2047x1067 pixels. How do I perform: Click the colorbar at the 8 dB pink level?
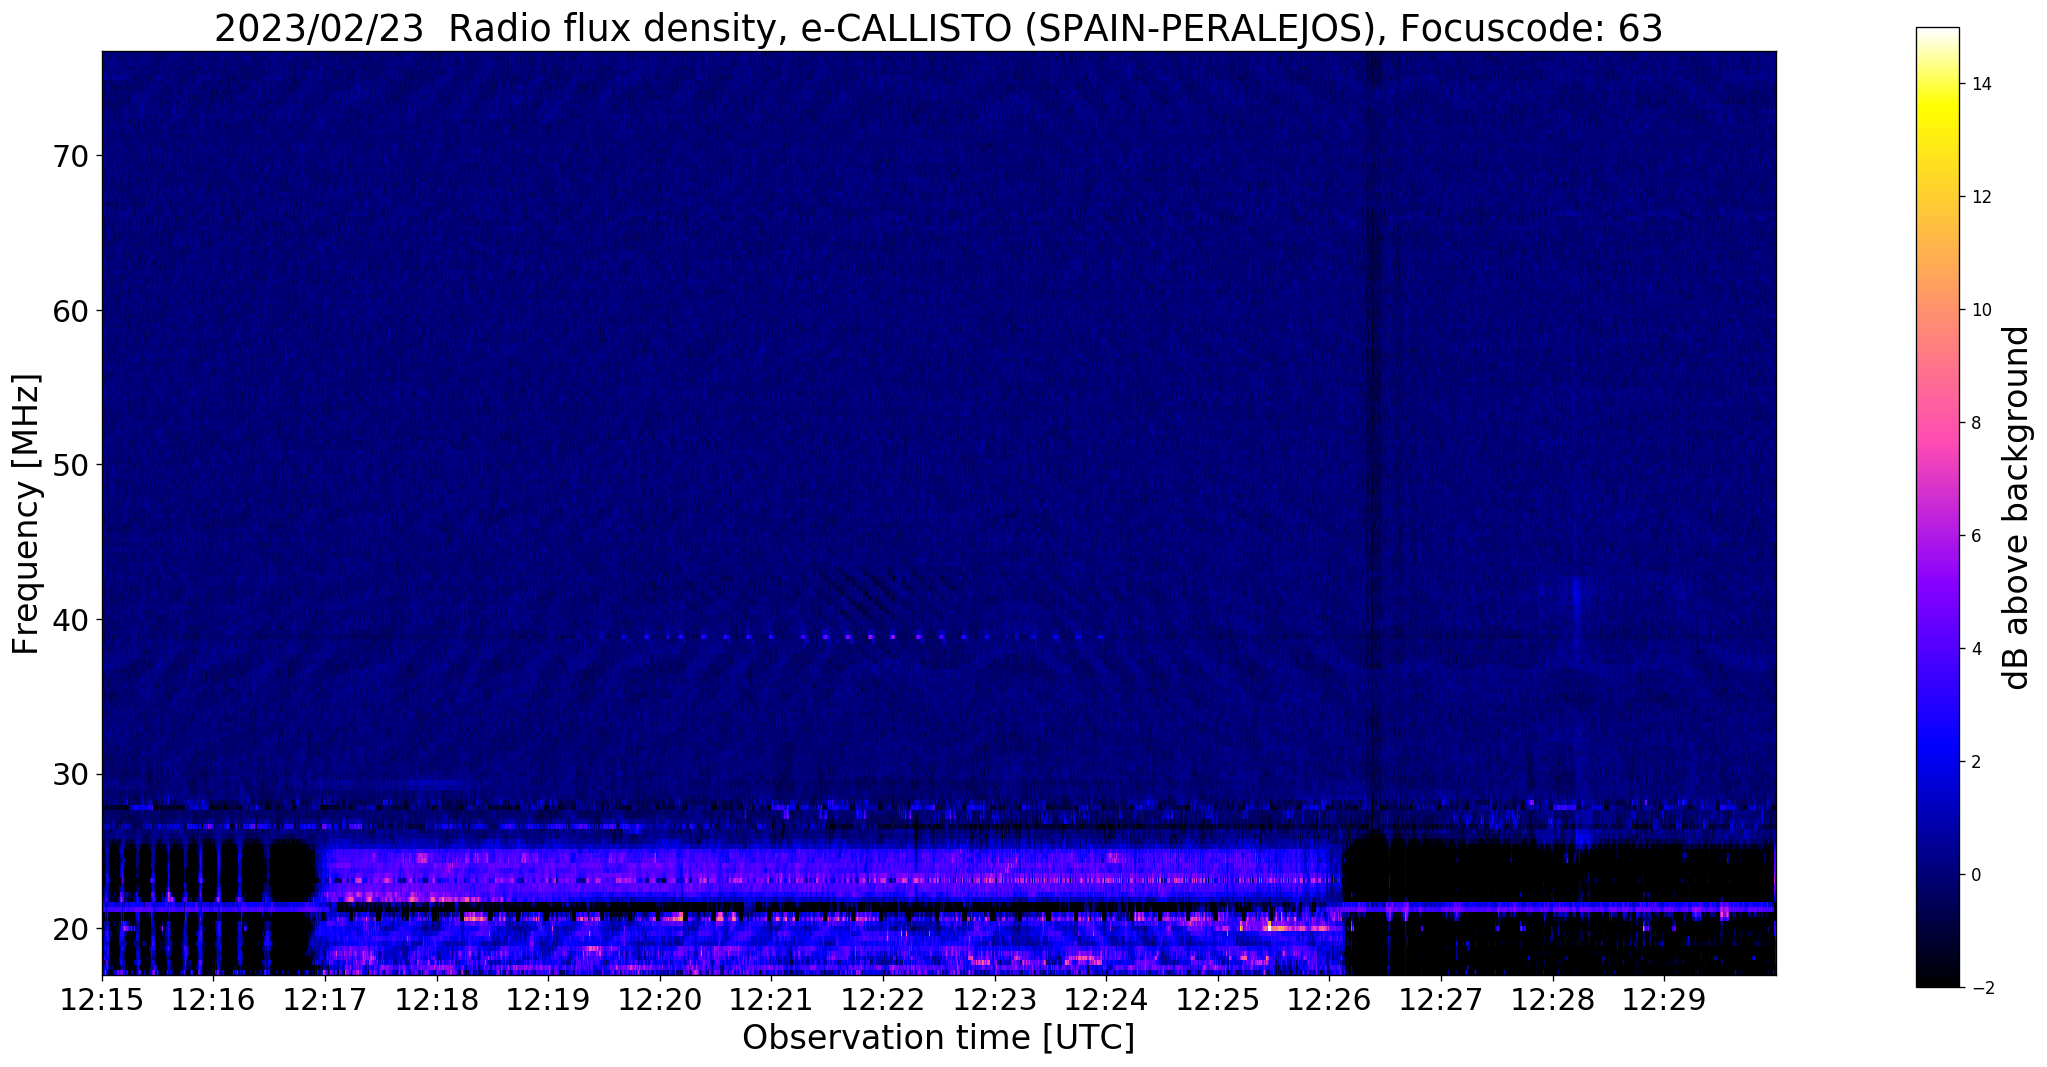coord(1937,423)
